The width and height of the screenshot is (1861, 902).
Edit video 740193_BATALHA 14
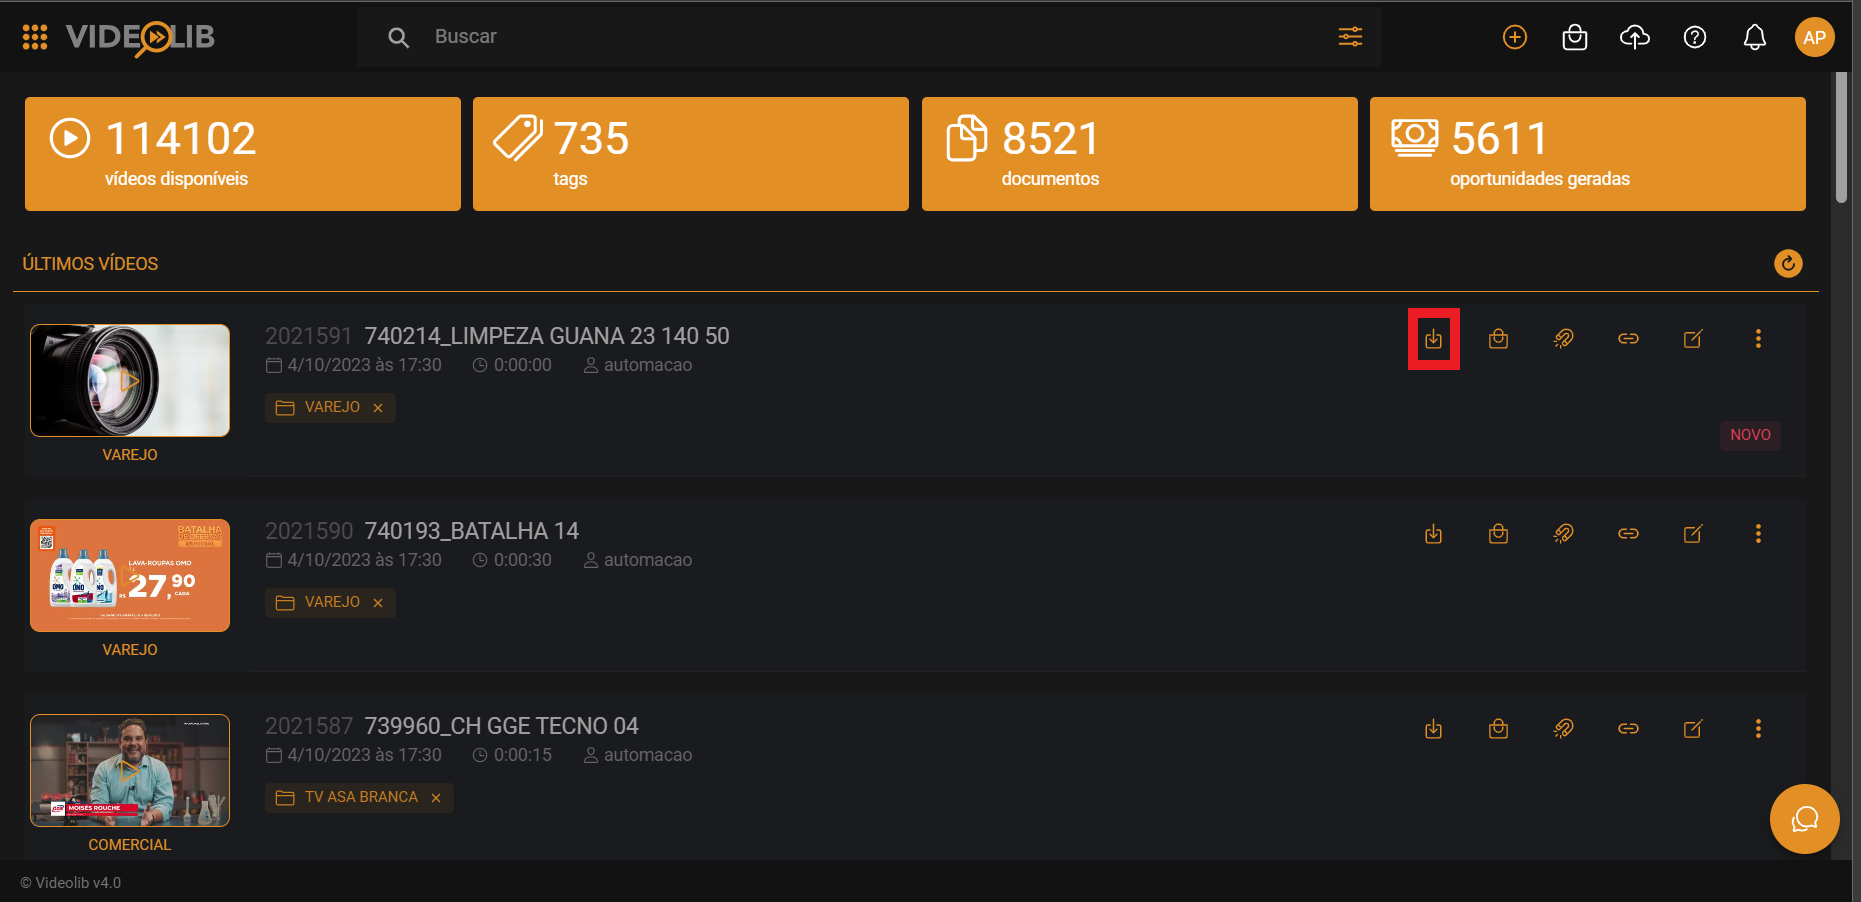coord(1693,534)
